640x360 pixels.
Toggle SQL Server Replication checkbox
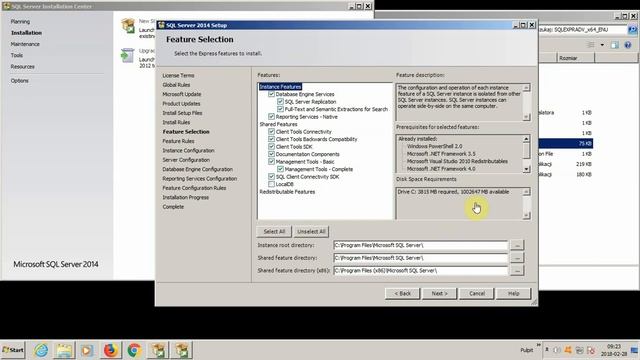(280, 102)
